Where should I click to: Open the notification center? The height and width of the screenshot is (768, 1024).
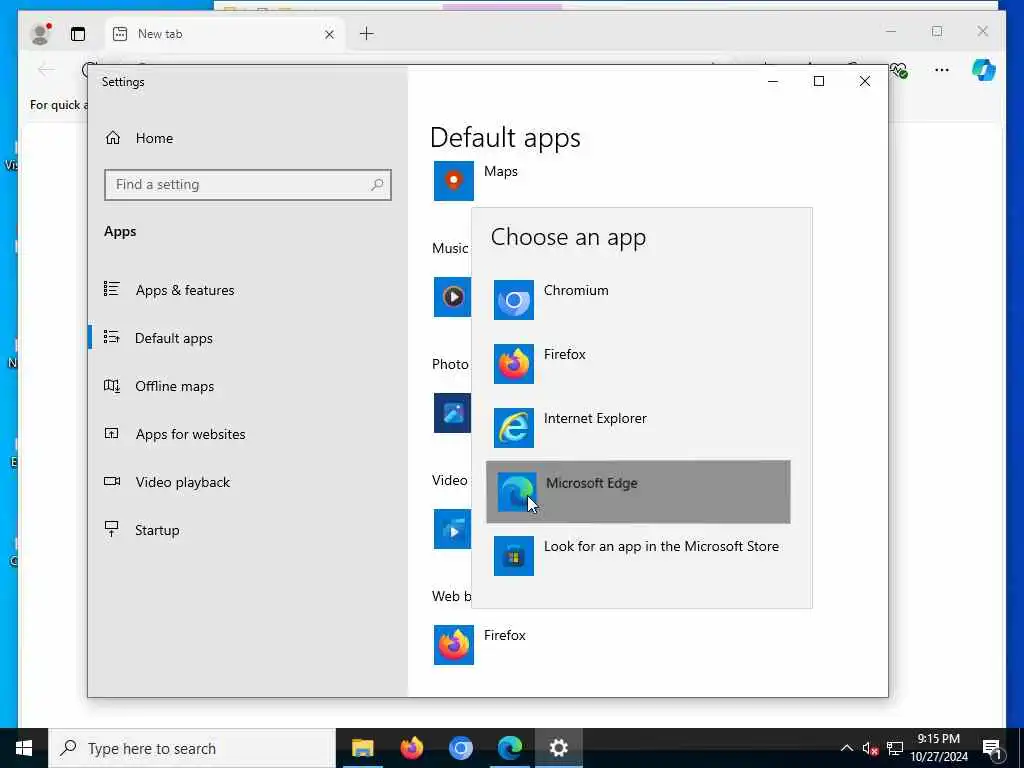click(992, 748)
